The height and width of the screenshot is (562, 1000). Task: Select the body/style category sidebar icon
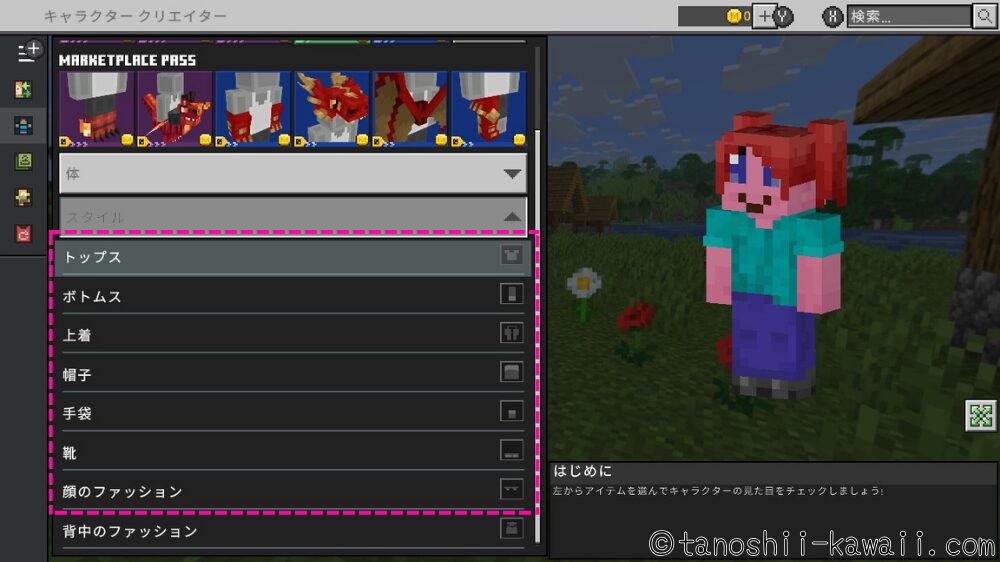click(23, 125)
